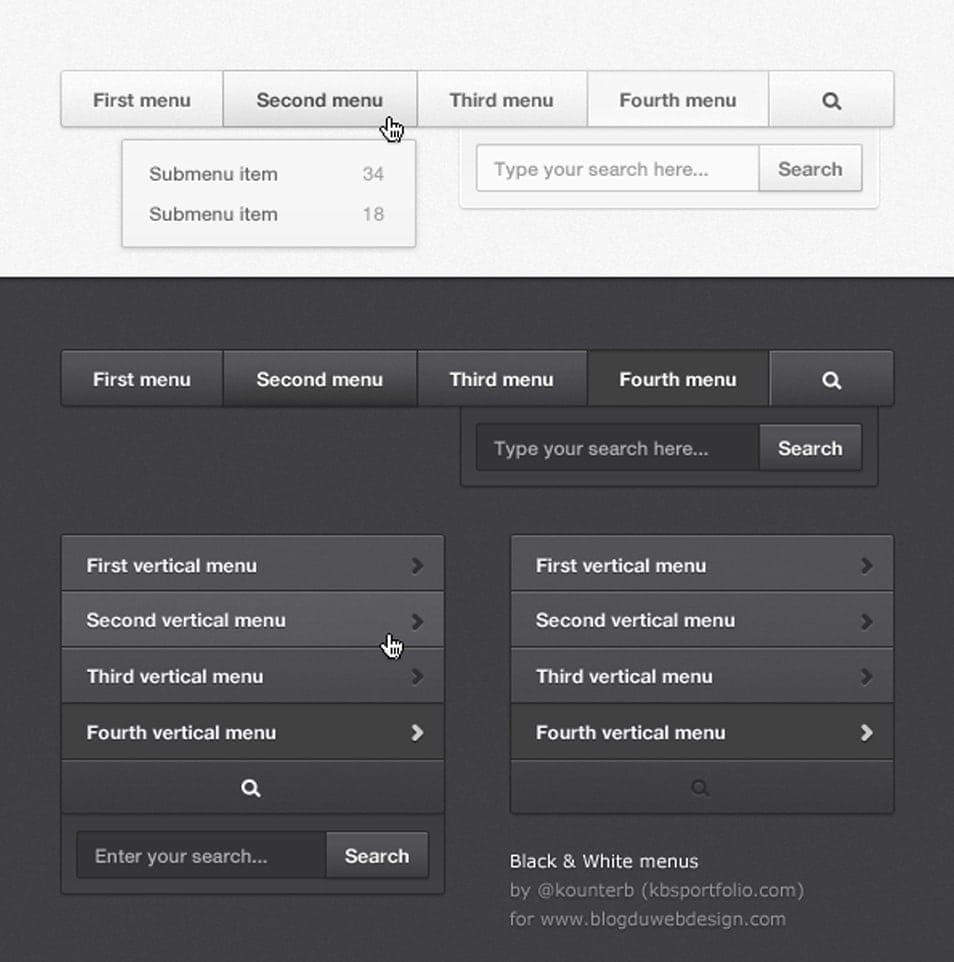Expand Third vertical menu arrow in the right panel
954x962 pixels.
tap(867, 676)
